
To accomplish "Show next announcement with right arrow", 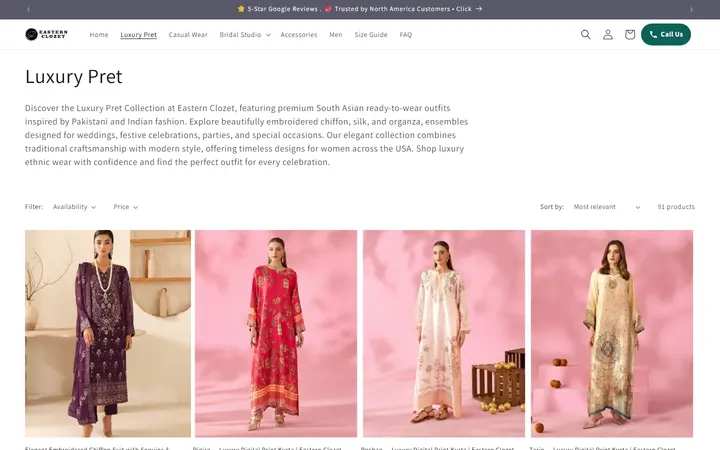I will 691,9.
